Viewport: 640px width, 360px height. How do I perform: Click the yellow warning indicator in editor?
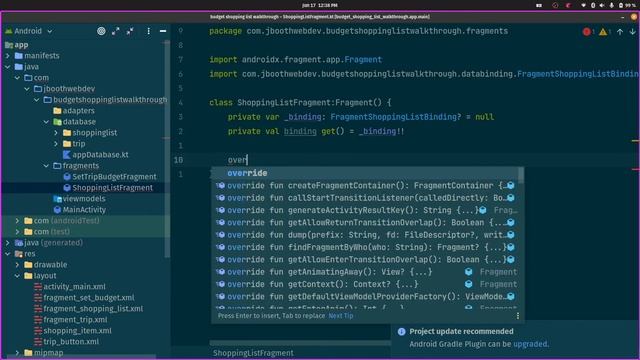pos(603,32)
